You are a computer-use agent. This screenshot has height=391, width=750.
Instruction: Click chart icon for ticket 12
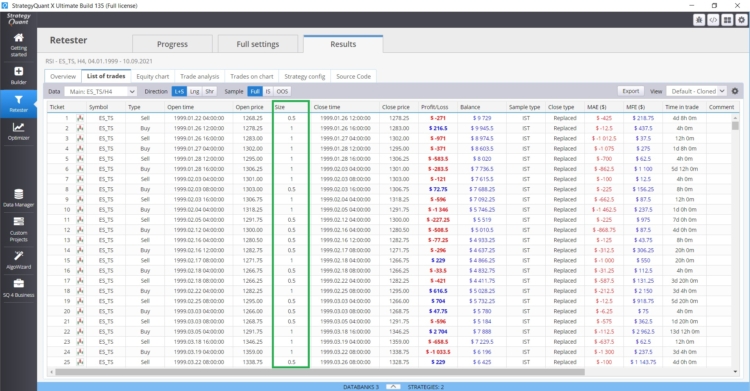pos(80,230)
